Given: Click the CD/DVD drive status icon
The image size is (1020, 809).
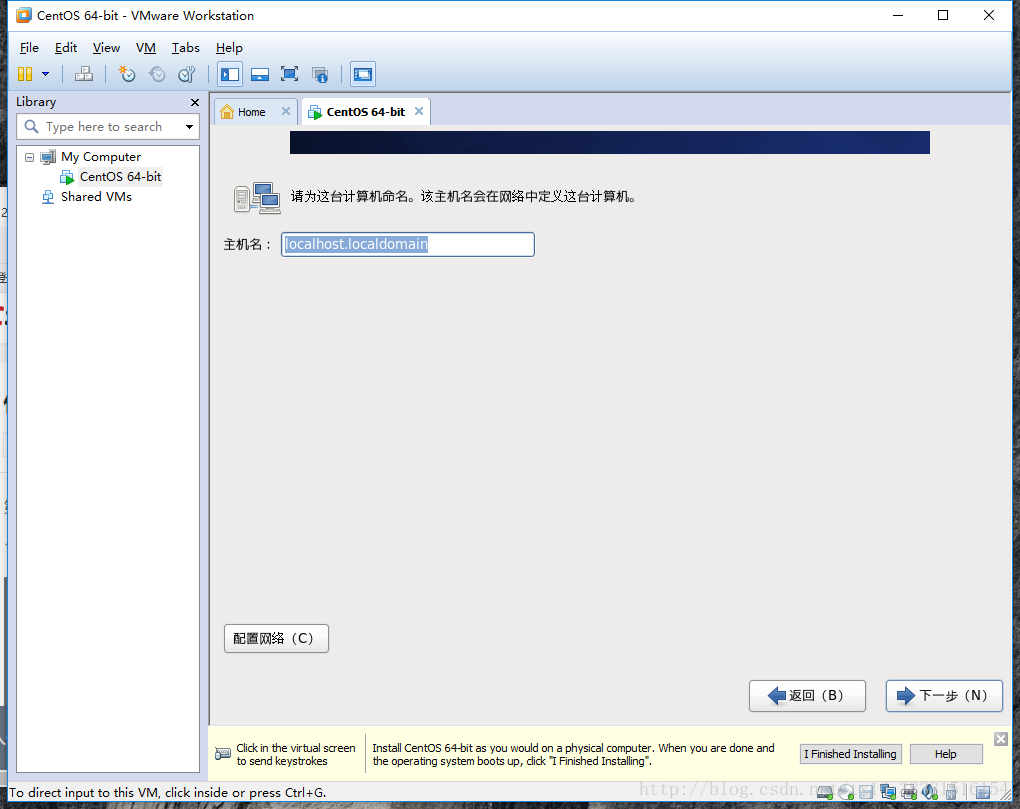Looking at the screenshot, I should pyautogui.click(x=846, y=791).
